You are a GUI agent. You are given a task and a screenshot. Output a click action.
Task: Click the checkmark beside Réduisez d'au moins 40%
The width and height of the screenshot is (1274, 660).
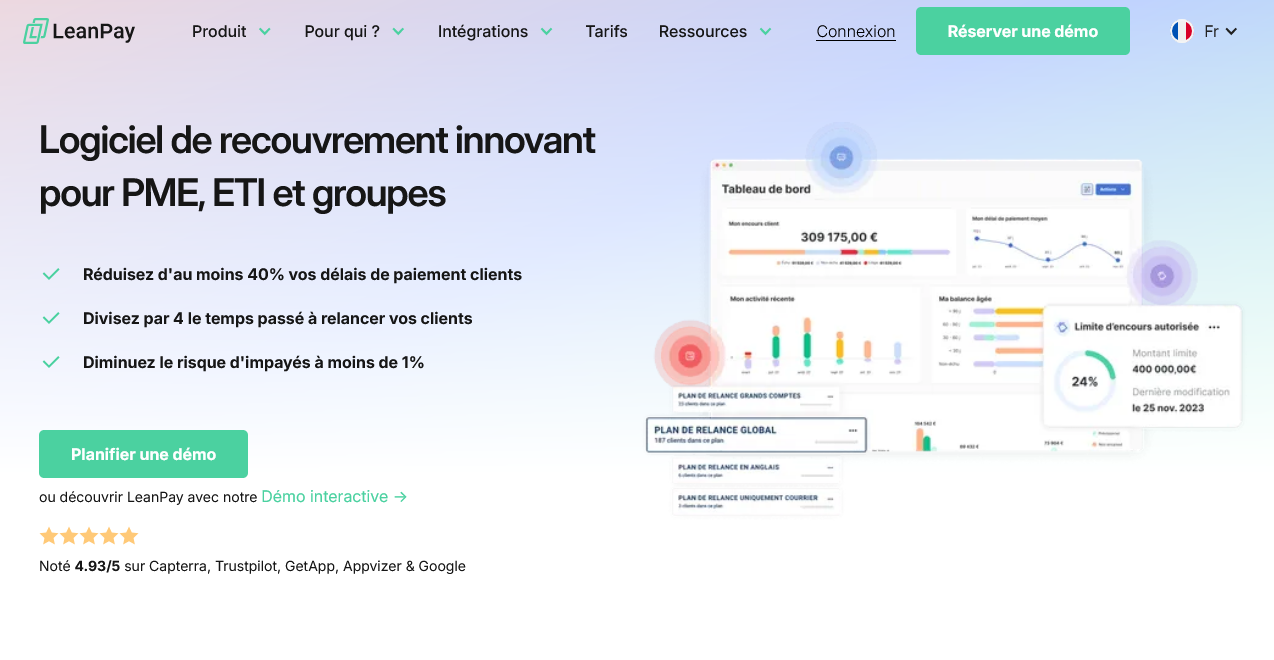[x=50, y=274]
